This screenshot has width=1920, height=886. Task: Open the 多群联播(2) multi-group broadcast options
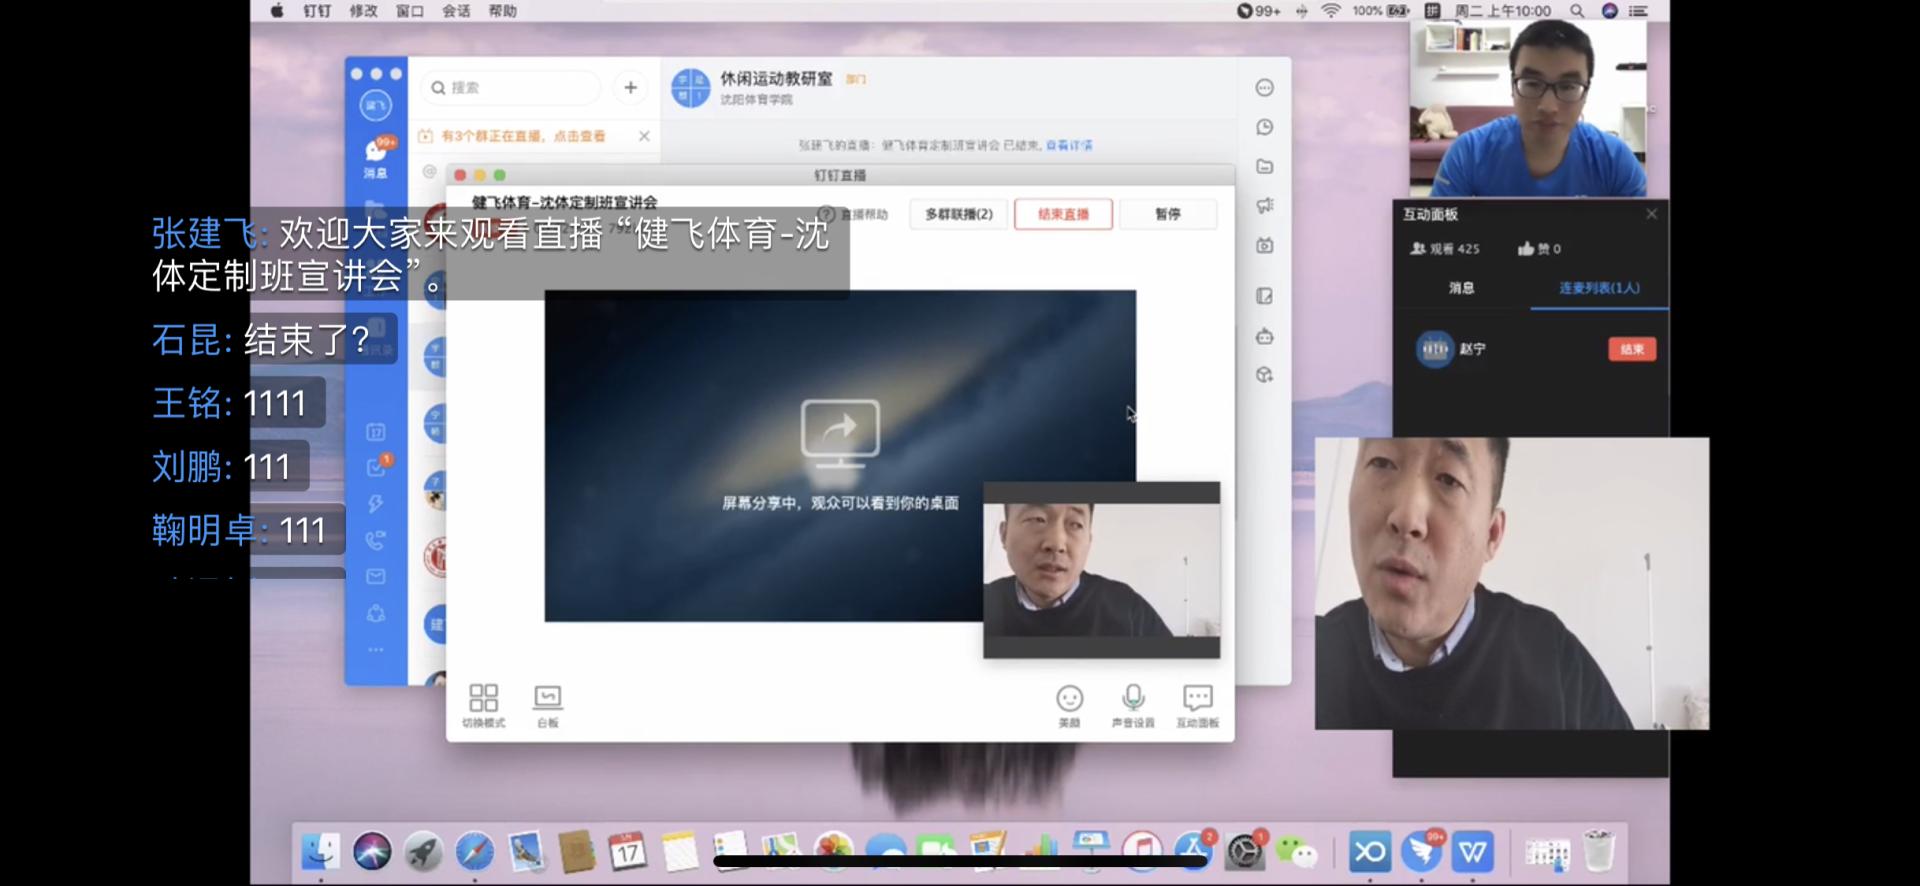coord(958,214)
